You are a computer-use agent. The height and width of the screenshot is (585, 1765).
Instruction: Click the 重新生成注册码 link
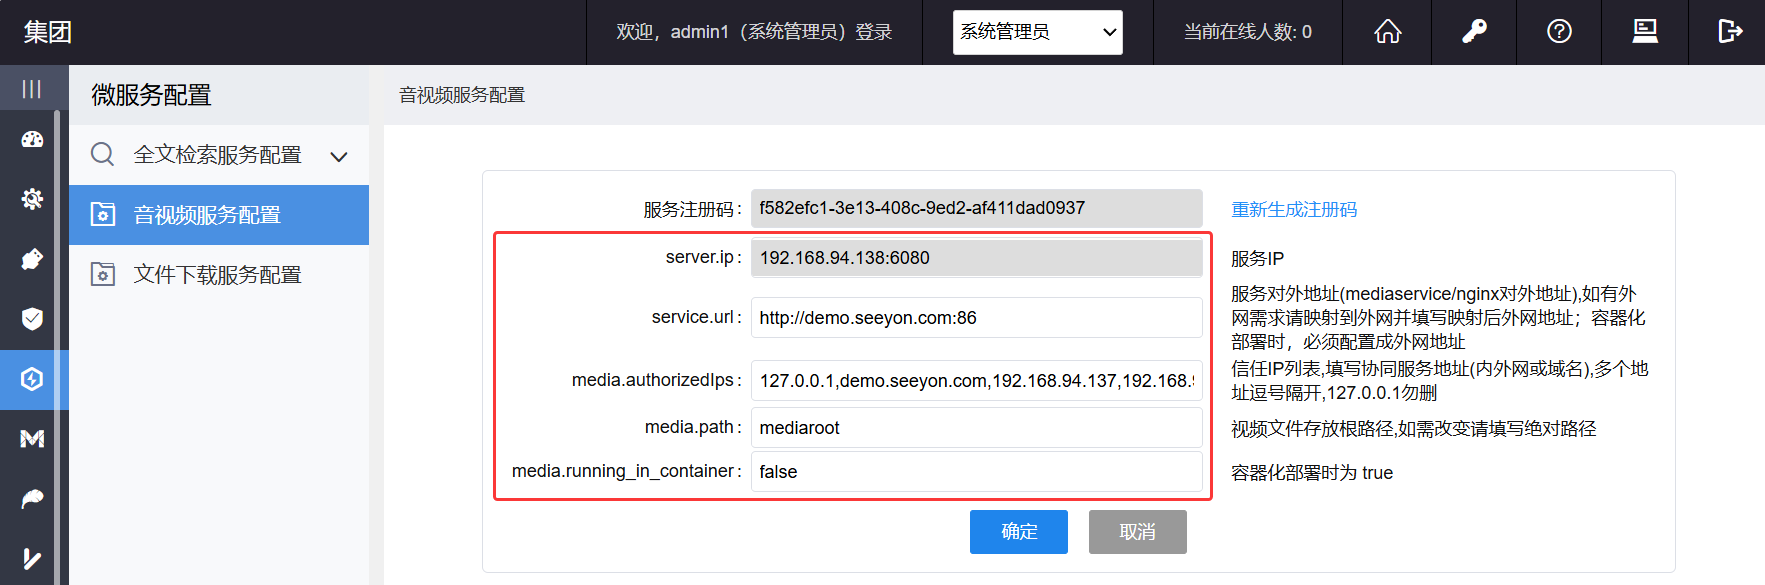click(1294, 209)
